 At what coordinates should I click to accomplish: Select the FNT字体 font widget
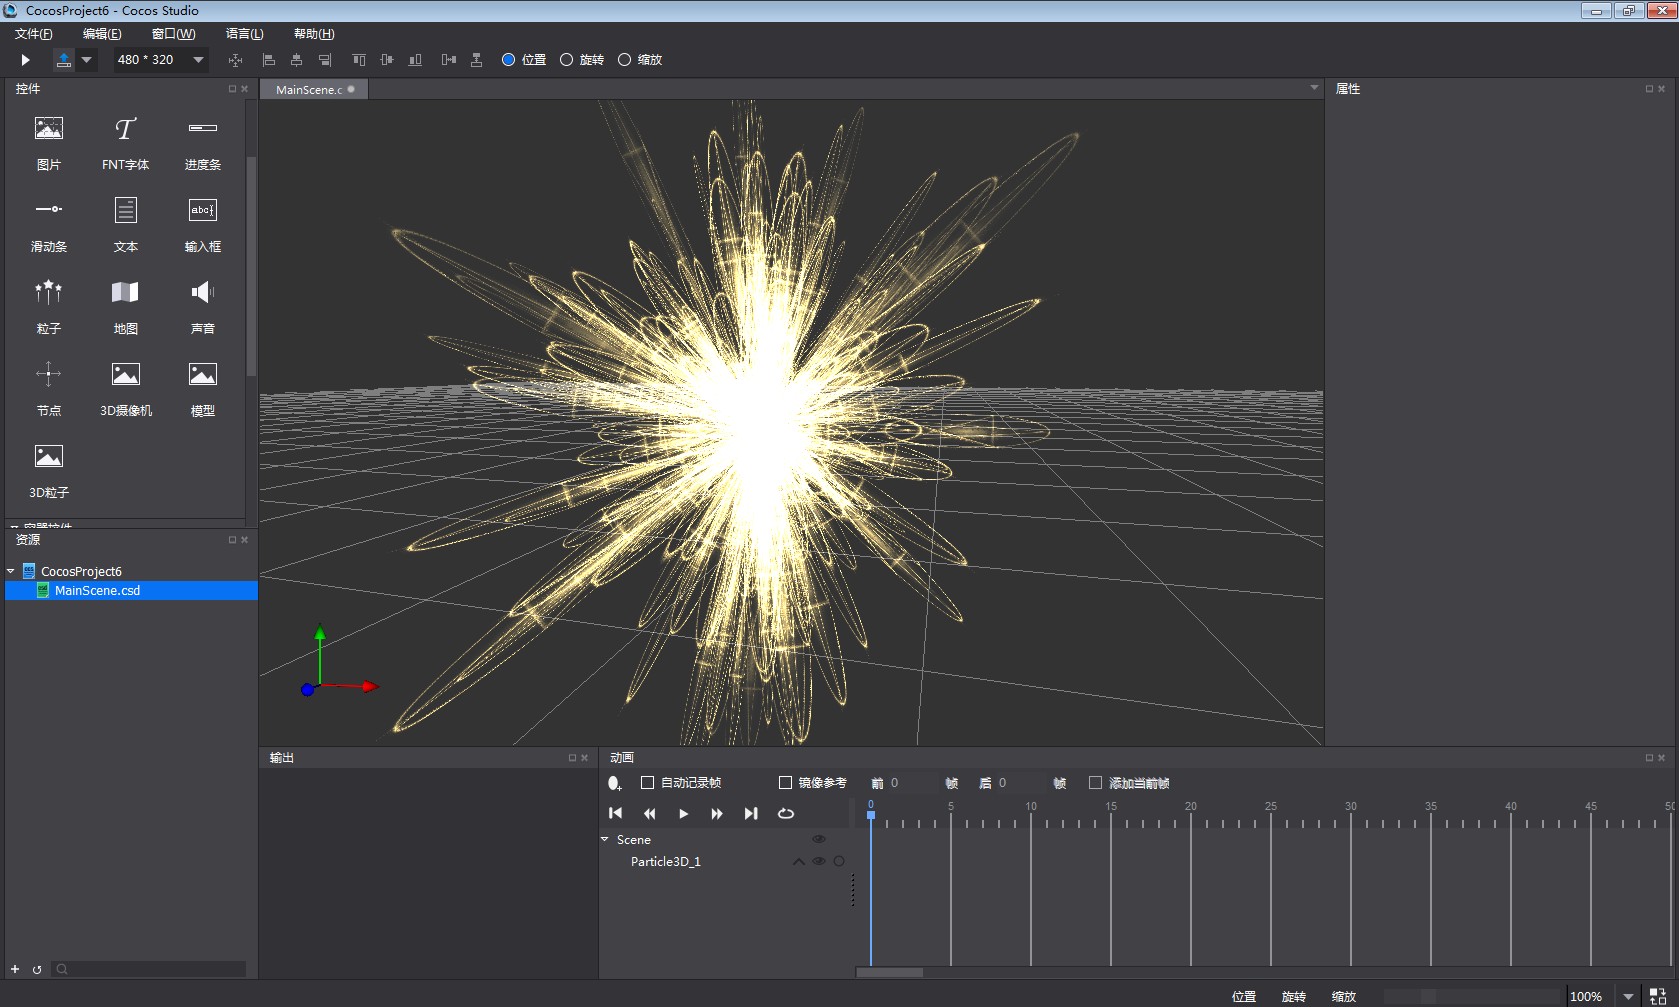click(125, 143)
